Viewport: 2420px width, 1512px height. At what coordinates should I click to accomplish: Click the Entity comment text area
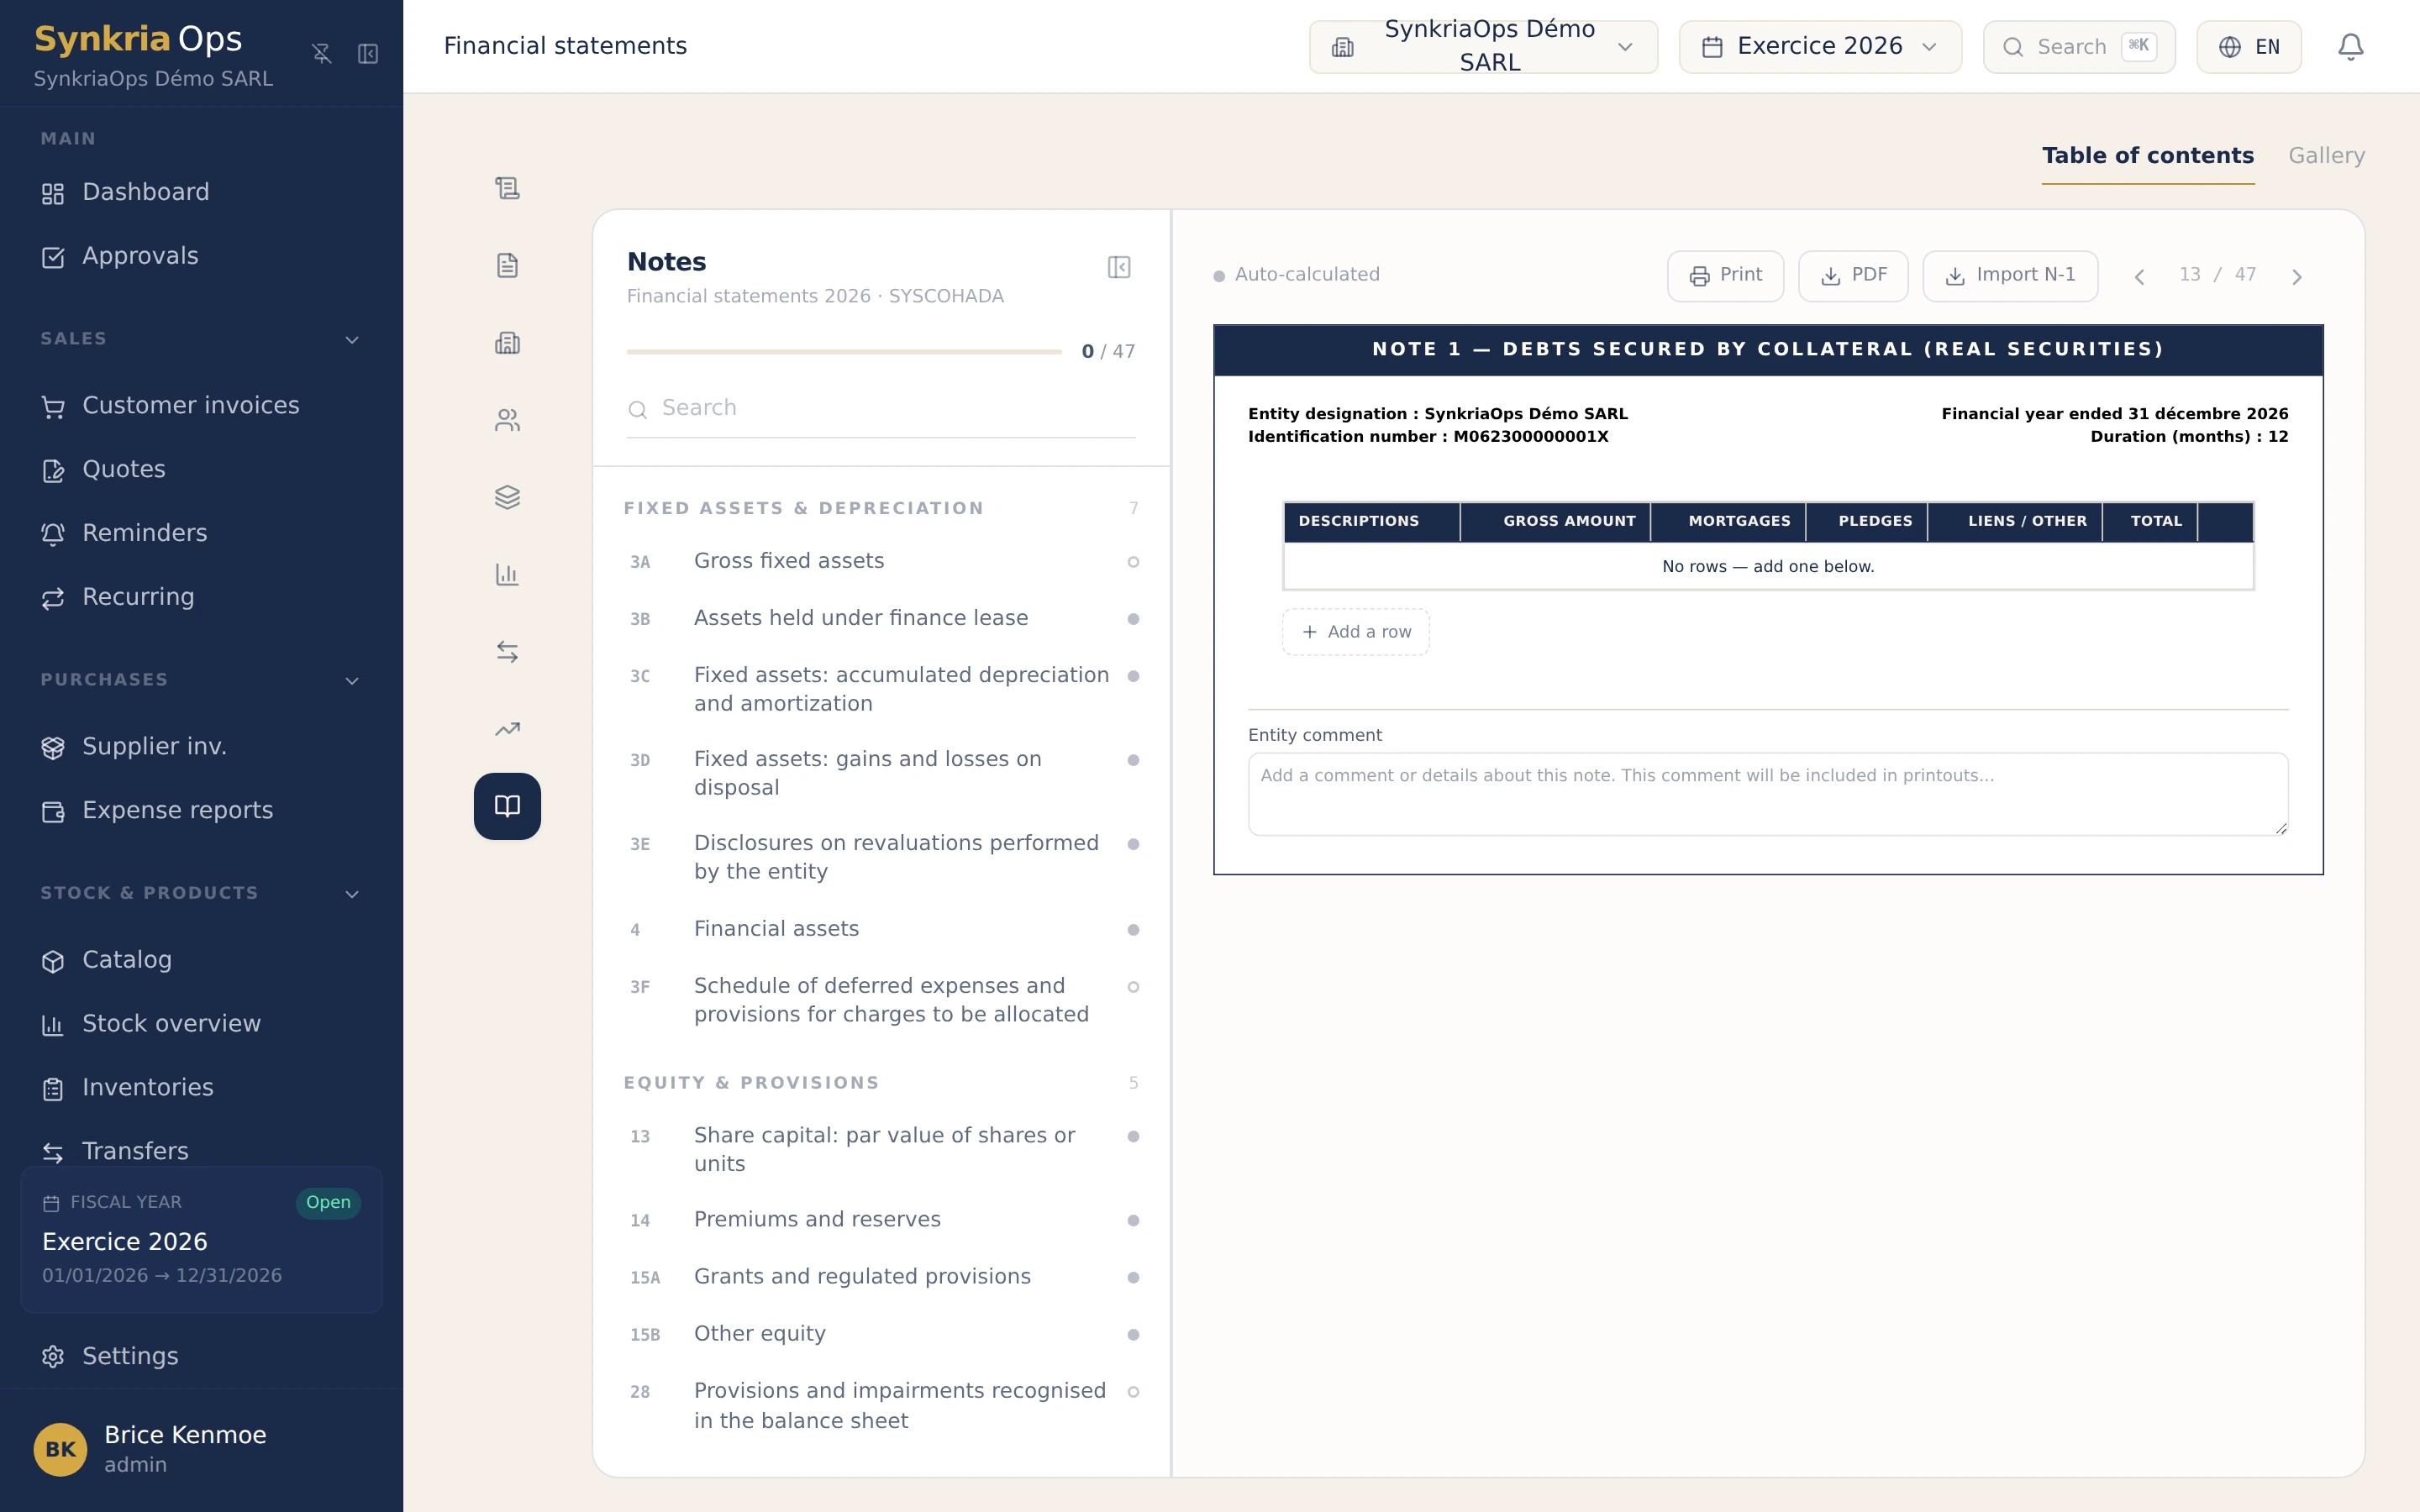pyautogui.click(x=1767, y=794)
